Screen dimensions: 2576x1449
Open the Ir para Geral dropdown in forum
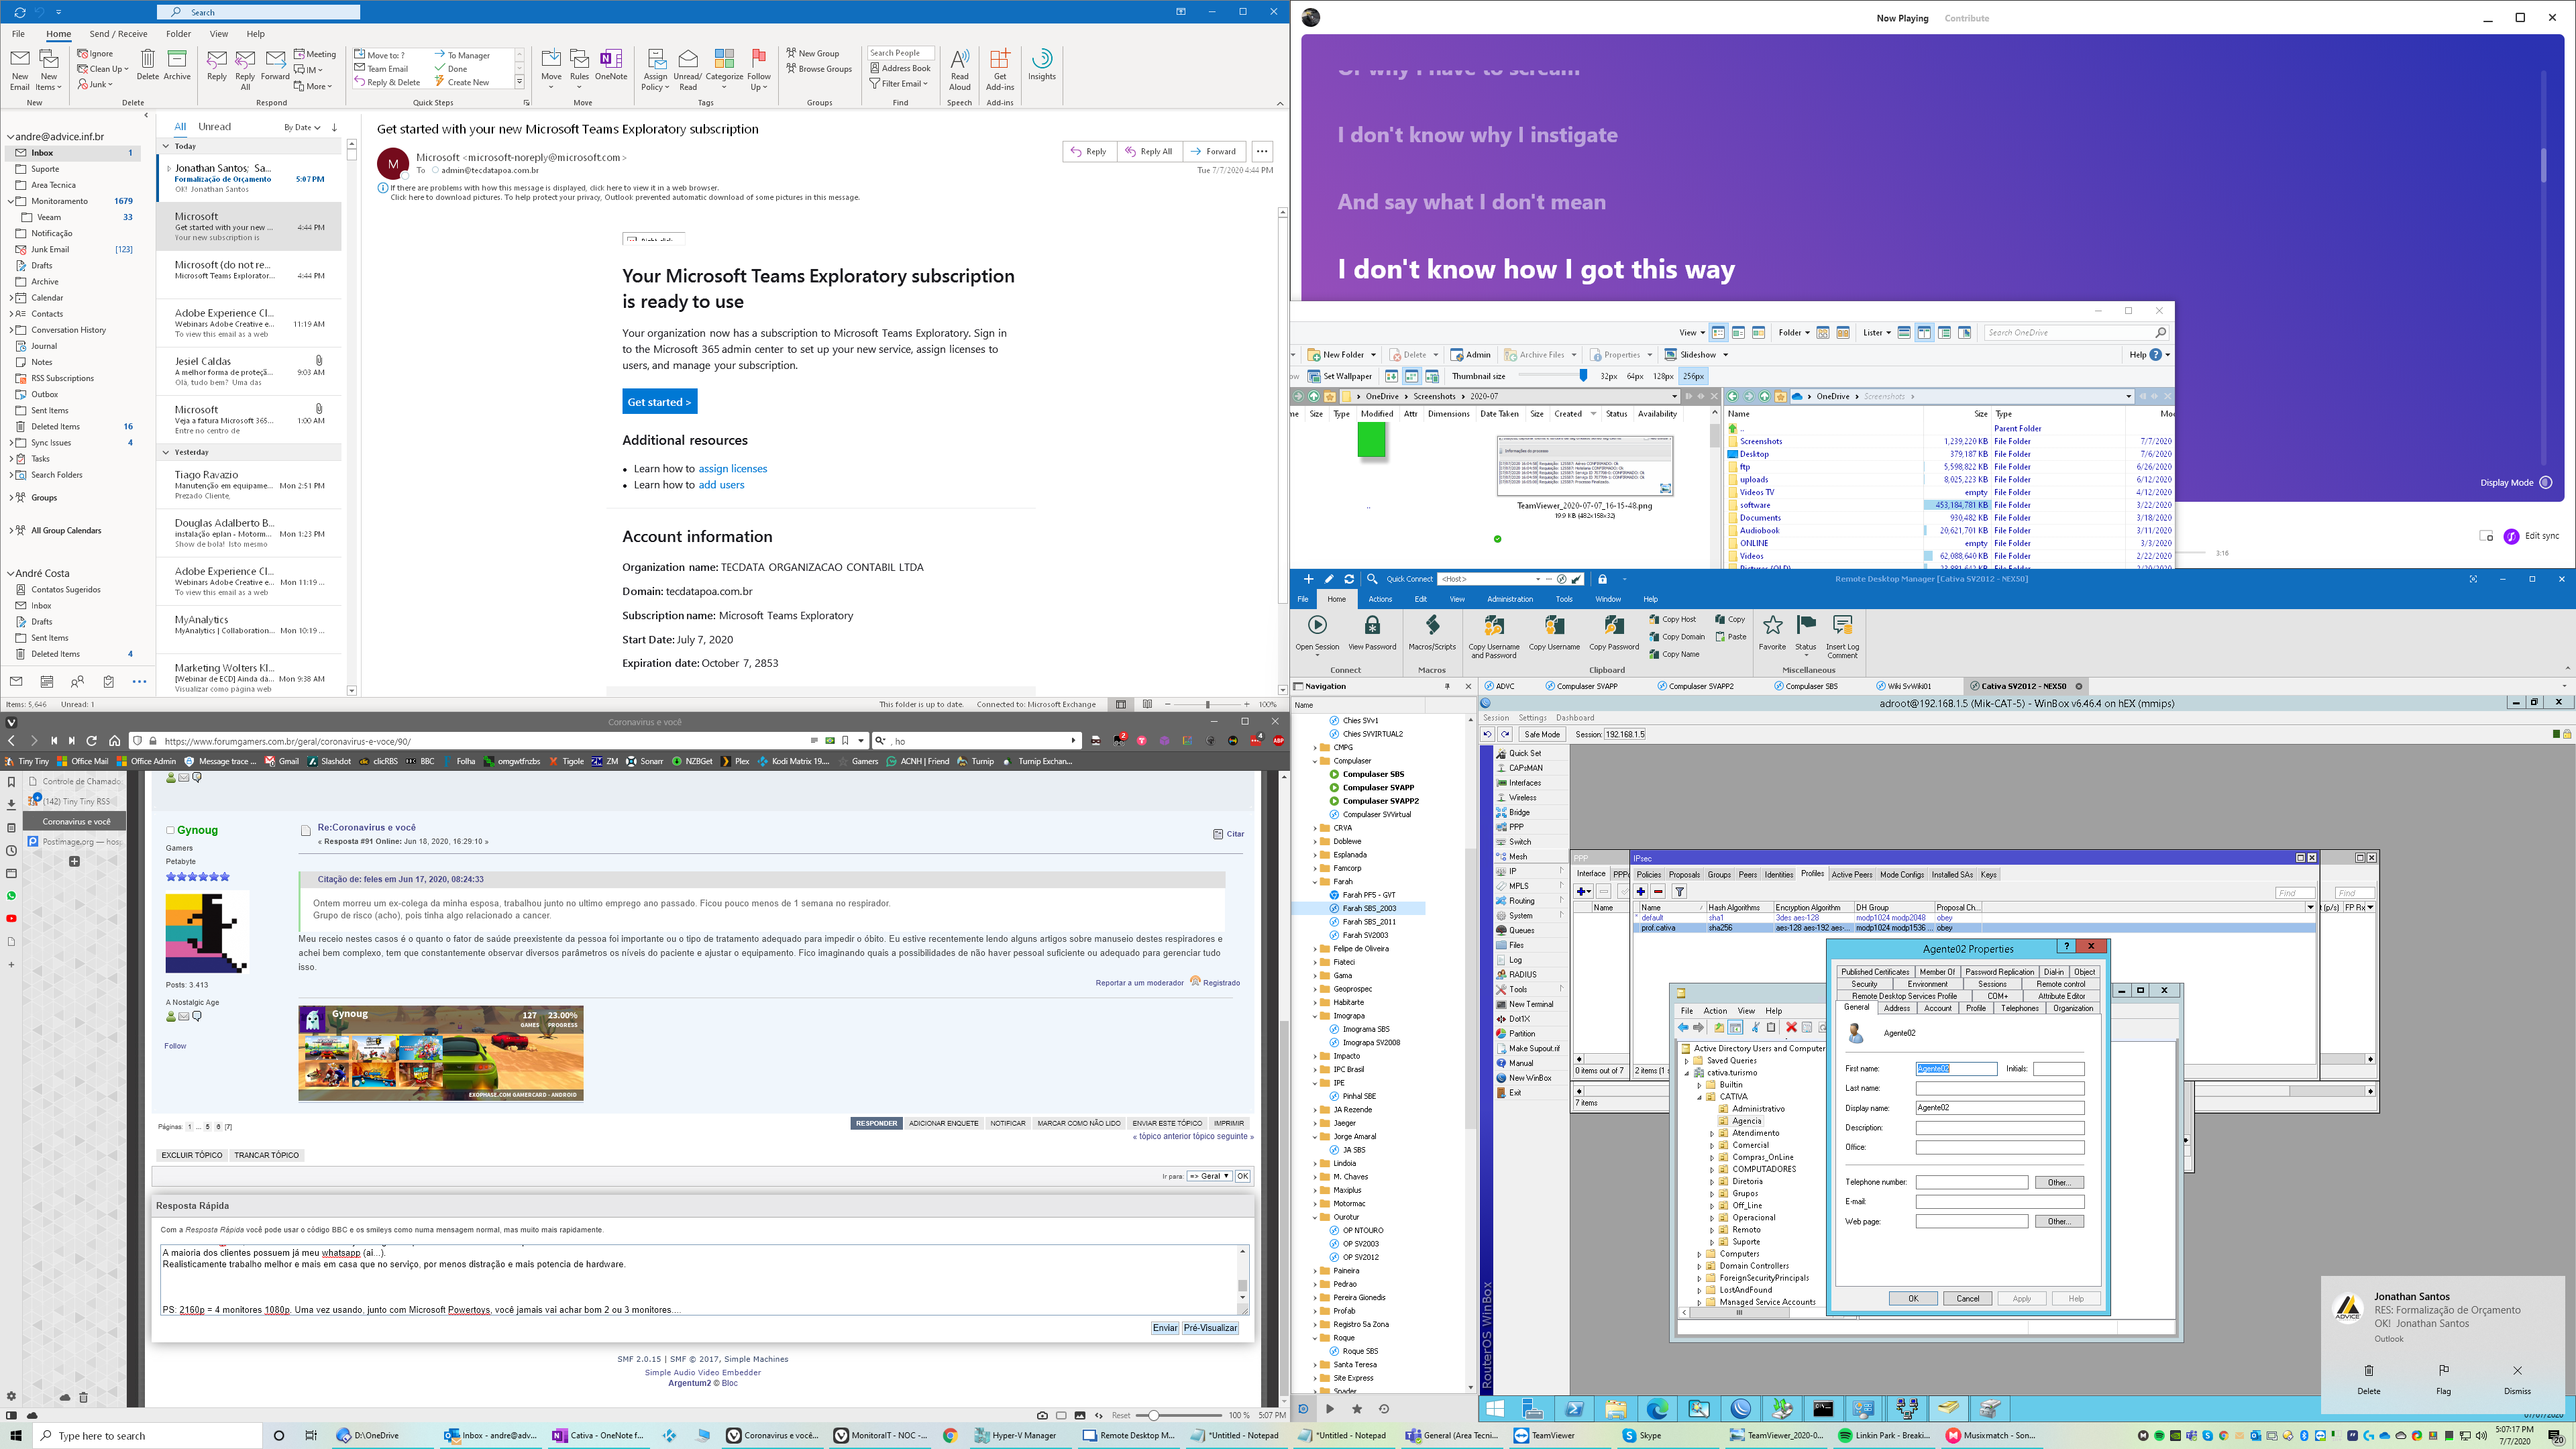click(x=1209, y=1176)
